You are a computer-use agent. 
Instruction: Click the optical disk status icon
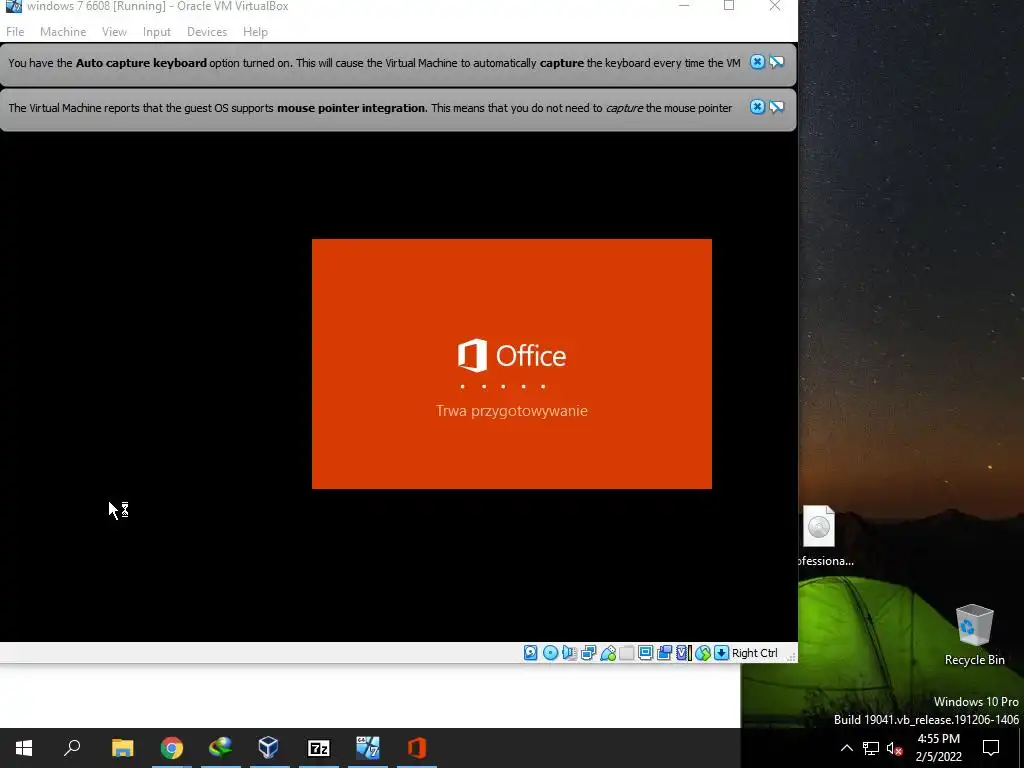(x=551, y=652)
